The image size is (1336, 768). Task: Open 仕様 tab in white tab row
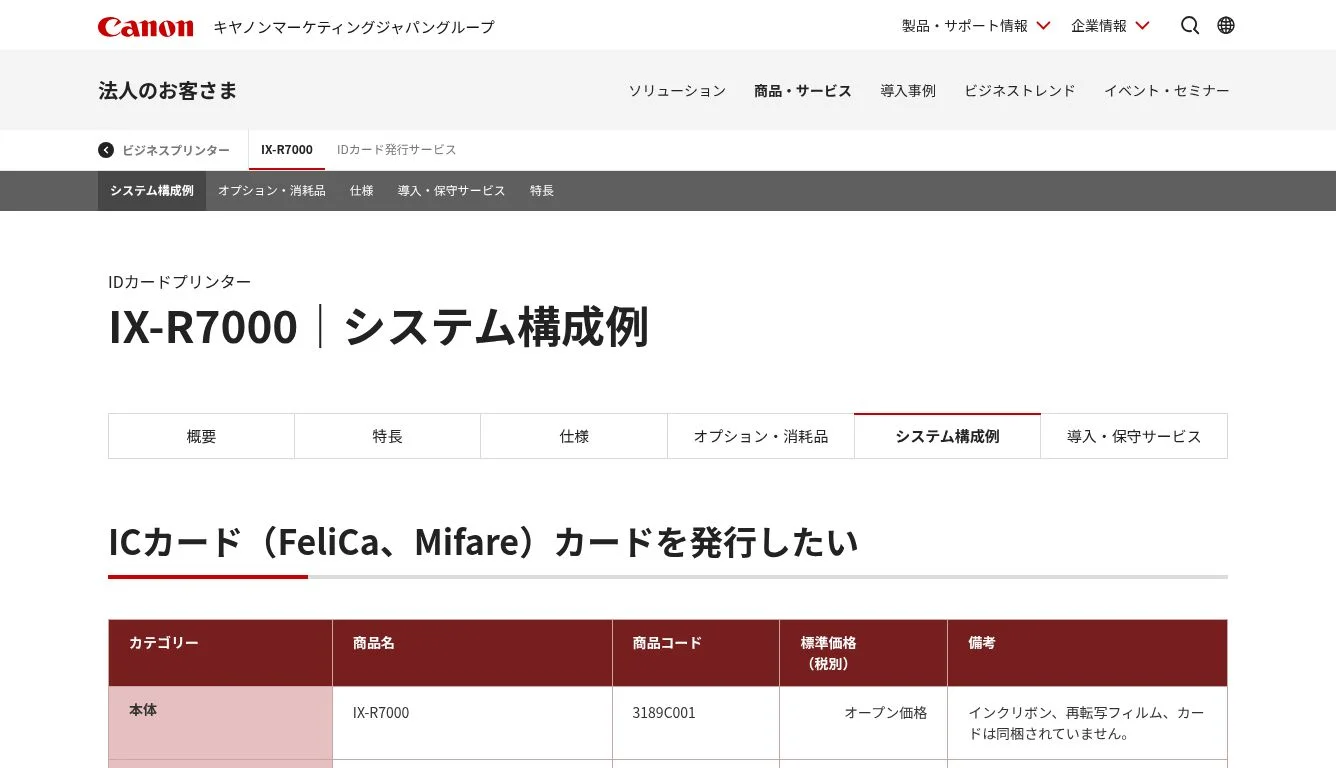574,436
